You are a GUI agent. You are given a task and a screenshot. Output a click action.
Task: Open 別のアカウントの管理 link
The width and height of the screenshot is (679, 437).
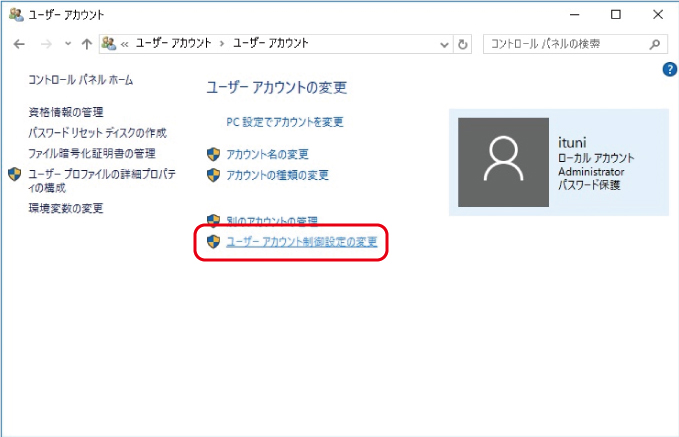(x=272, y=221)
